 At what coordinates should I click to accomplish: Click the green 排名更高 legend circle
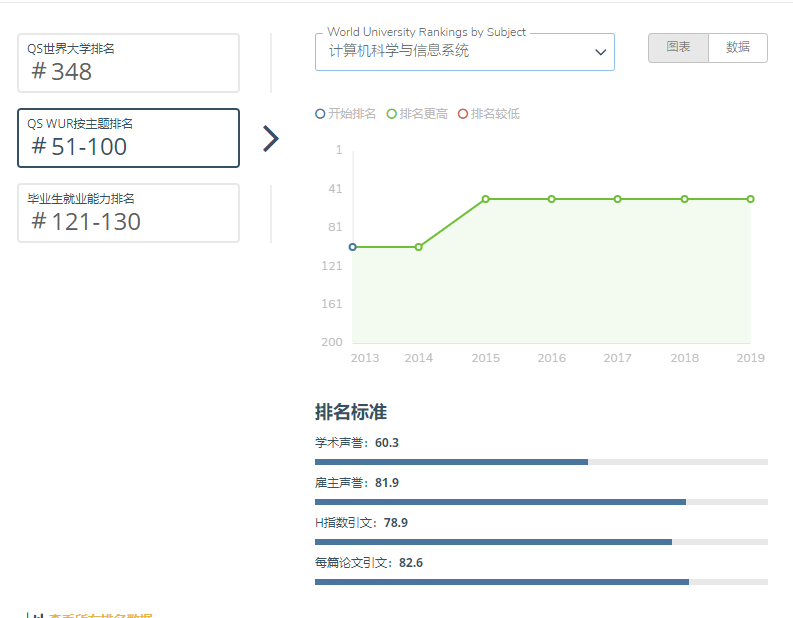point(391,114)
